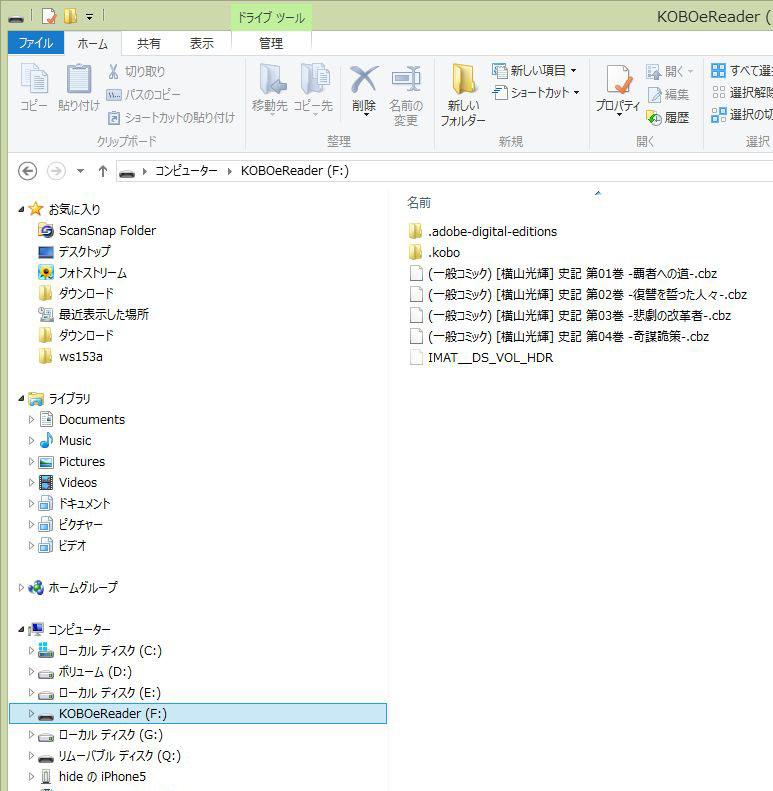Click the up one level arrow
This screenshot has width=773, height=791.
tap(102, 172)
